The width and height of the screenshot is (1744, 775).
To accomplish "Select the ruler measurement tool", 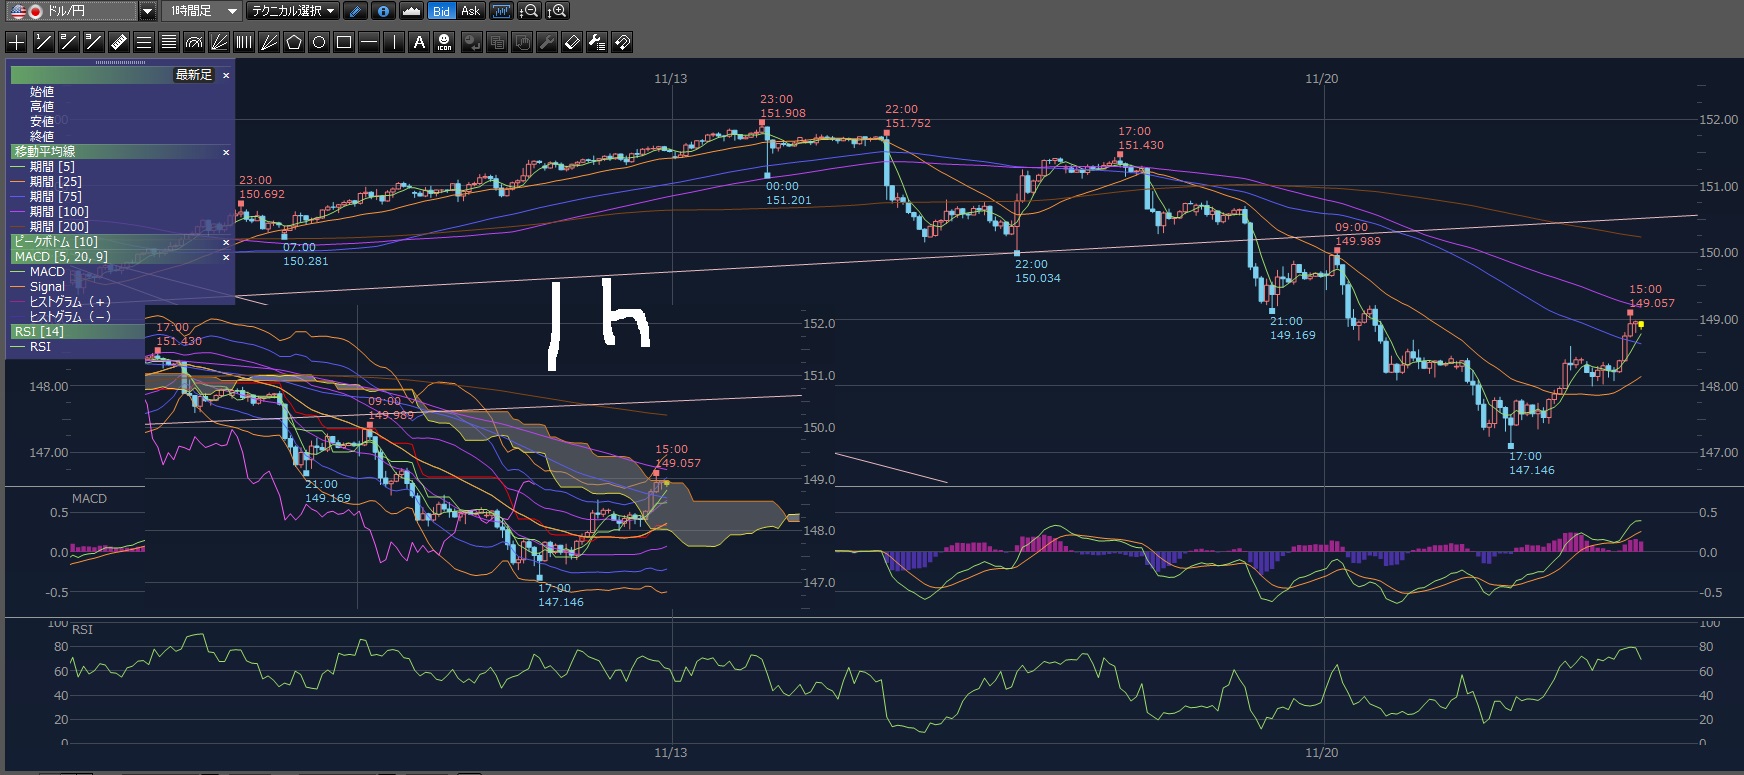I will [x=118, y=42].
